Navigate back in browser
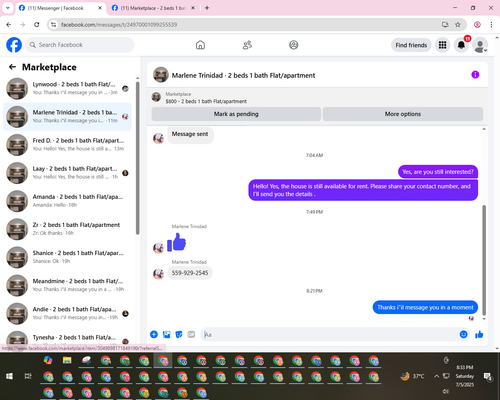This screenshot has height=400, width=500. pyautogui.click(x=9, y=25)
